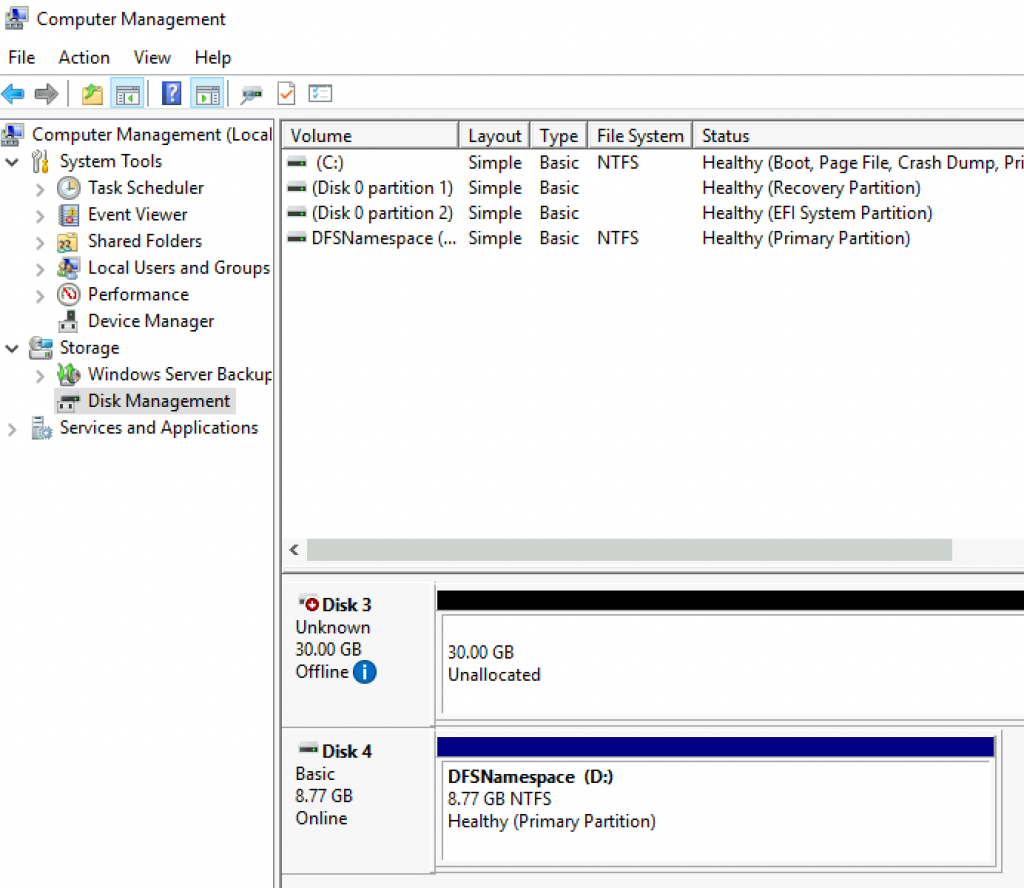The height and width of the screenshot is (888, 1024).
Task: Click the checkmark page toolbar icon
Action: tap(287, 94)
